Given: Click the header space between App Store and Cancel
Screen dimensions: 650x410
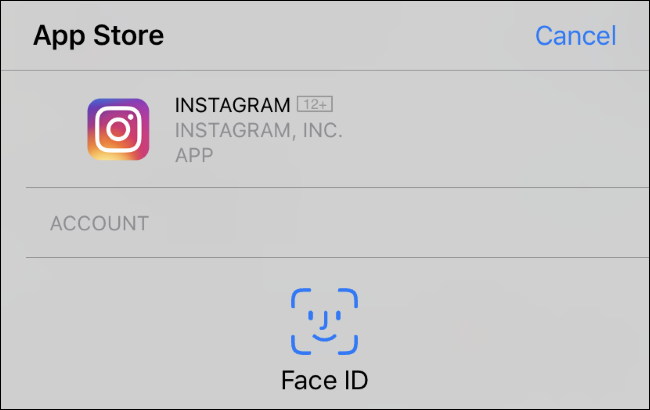Looking at the screenshot, I should click(350, 36).
